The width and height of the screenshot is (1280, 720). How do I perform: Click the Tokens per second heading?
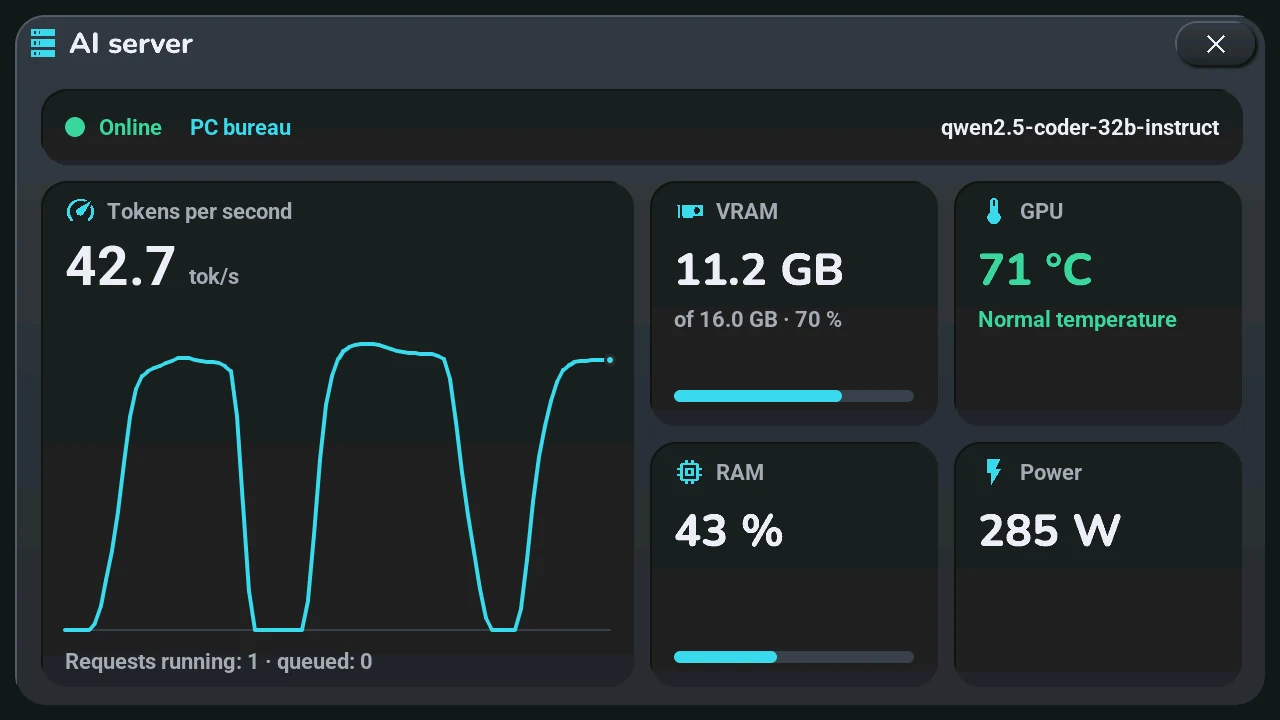coord(200,211)
